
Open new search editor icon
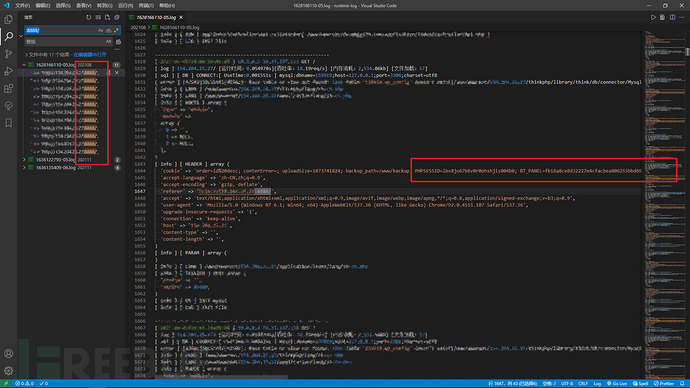pyautogui.click(x=107, y=17)
